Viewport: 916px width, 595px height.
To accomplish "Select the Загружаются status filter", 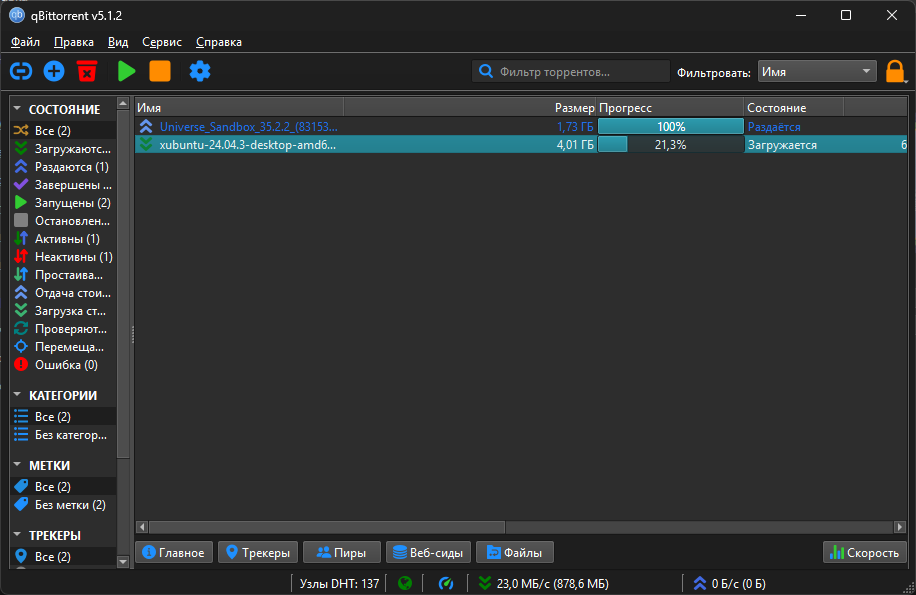I will pos(63,148).
